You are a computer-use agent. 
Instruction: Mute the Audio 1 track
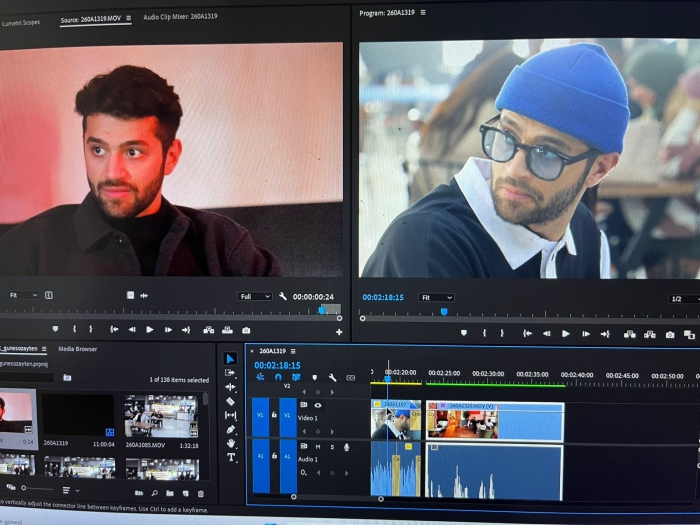pyautogui.click(x=318, y=447)
